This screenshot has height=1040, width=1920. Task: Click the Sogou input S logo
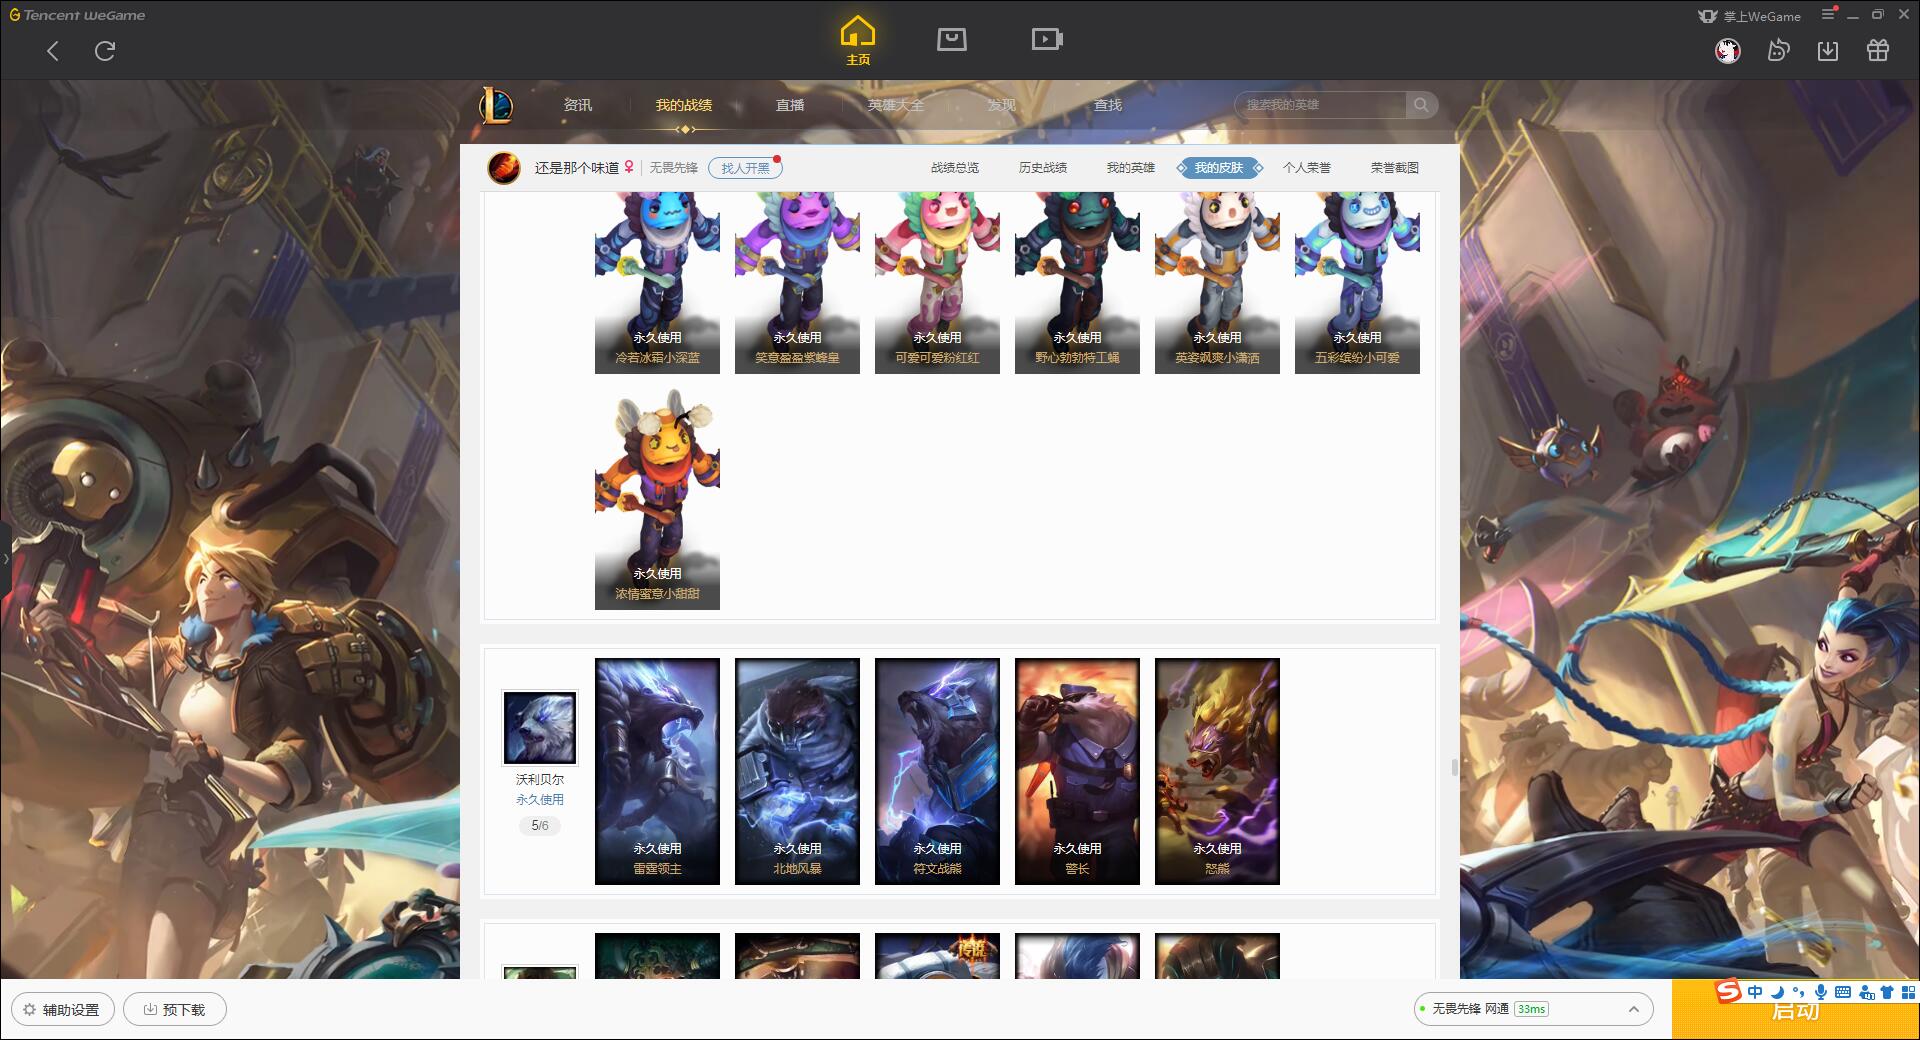click(1727, 992)
